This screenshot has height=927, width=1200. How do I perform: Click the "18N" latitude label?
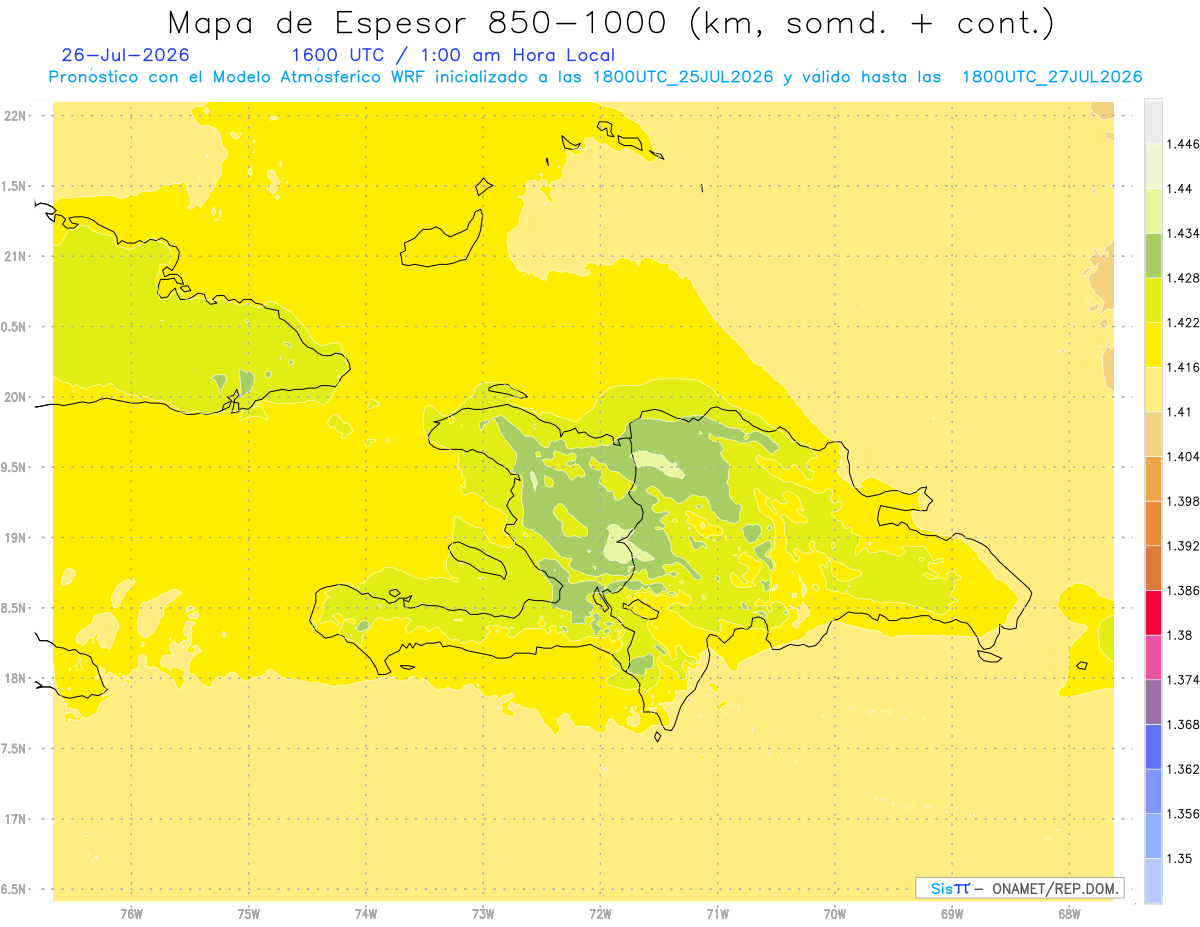point(15,678)
